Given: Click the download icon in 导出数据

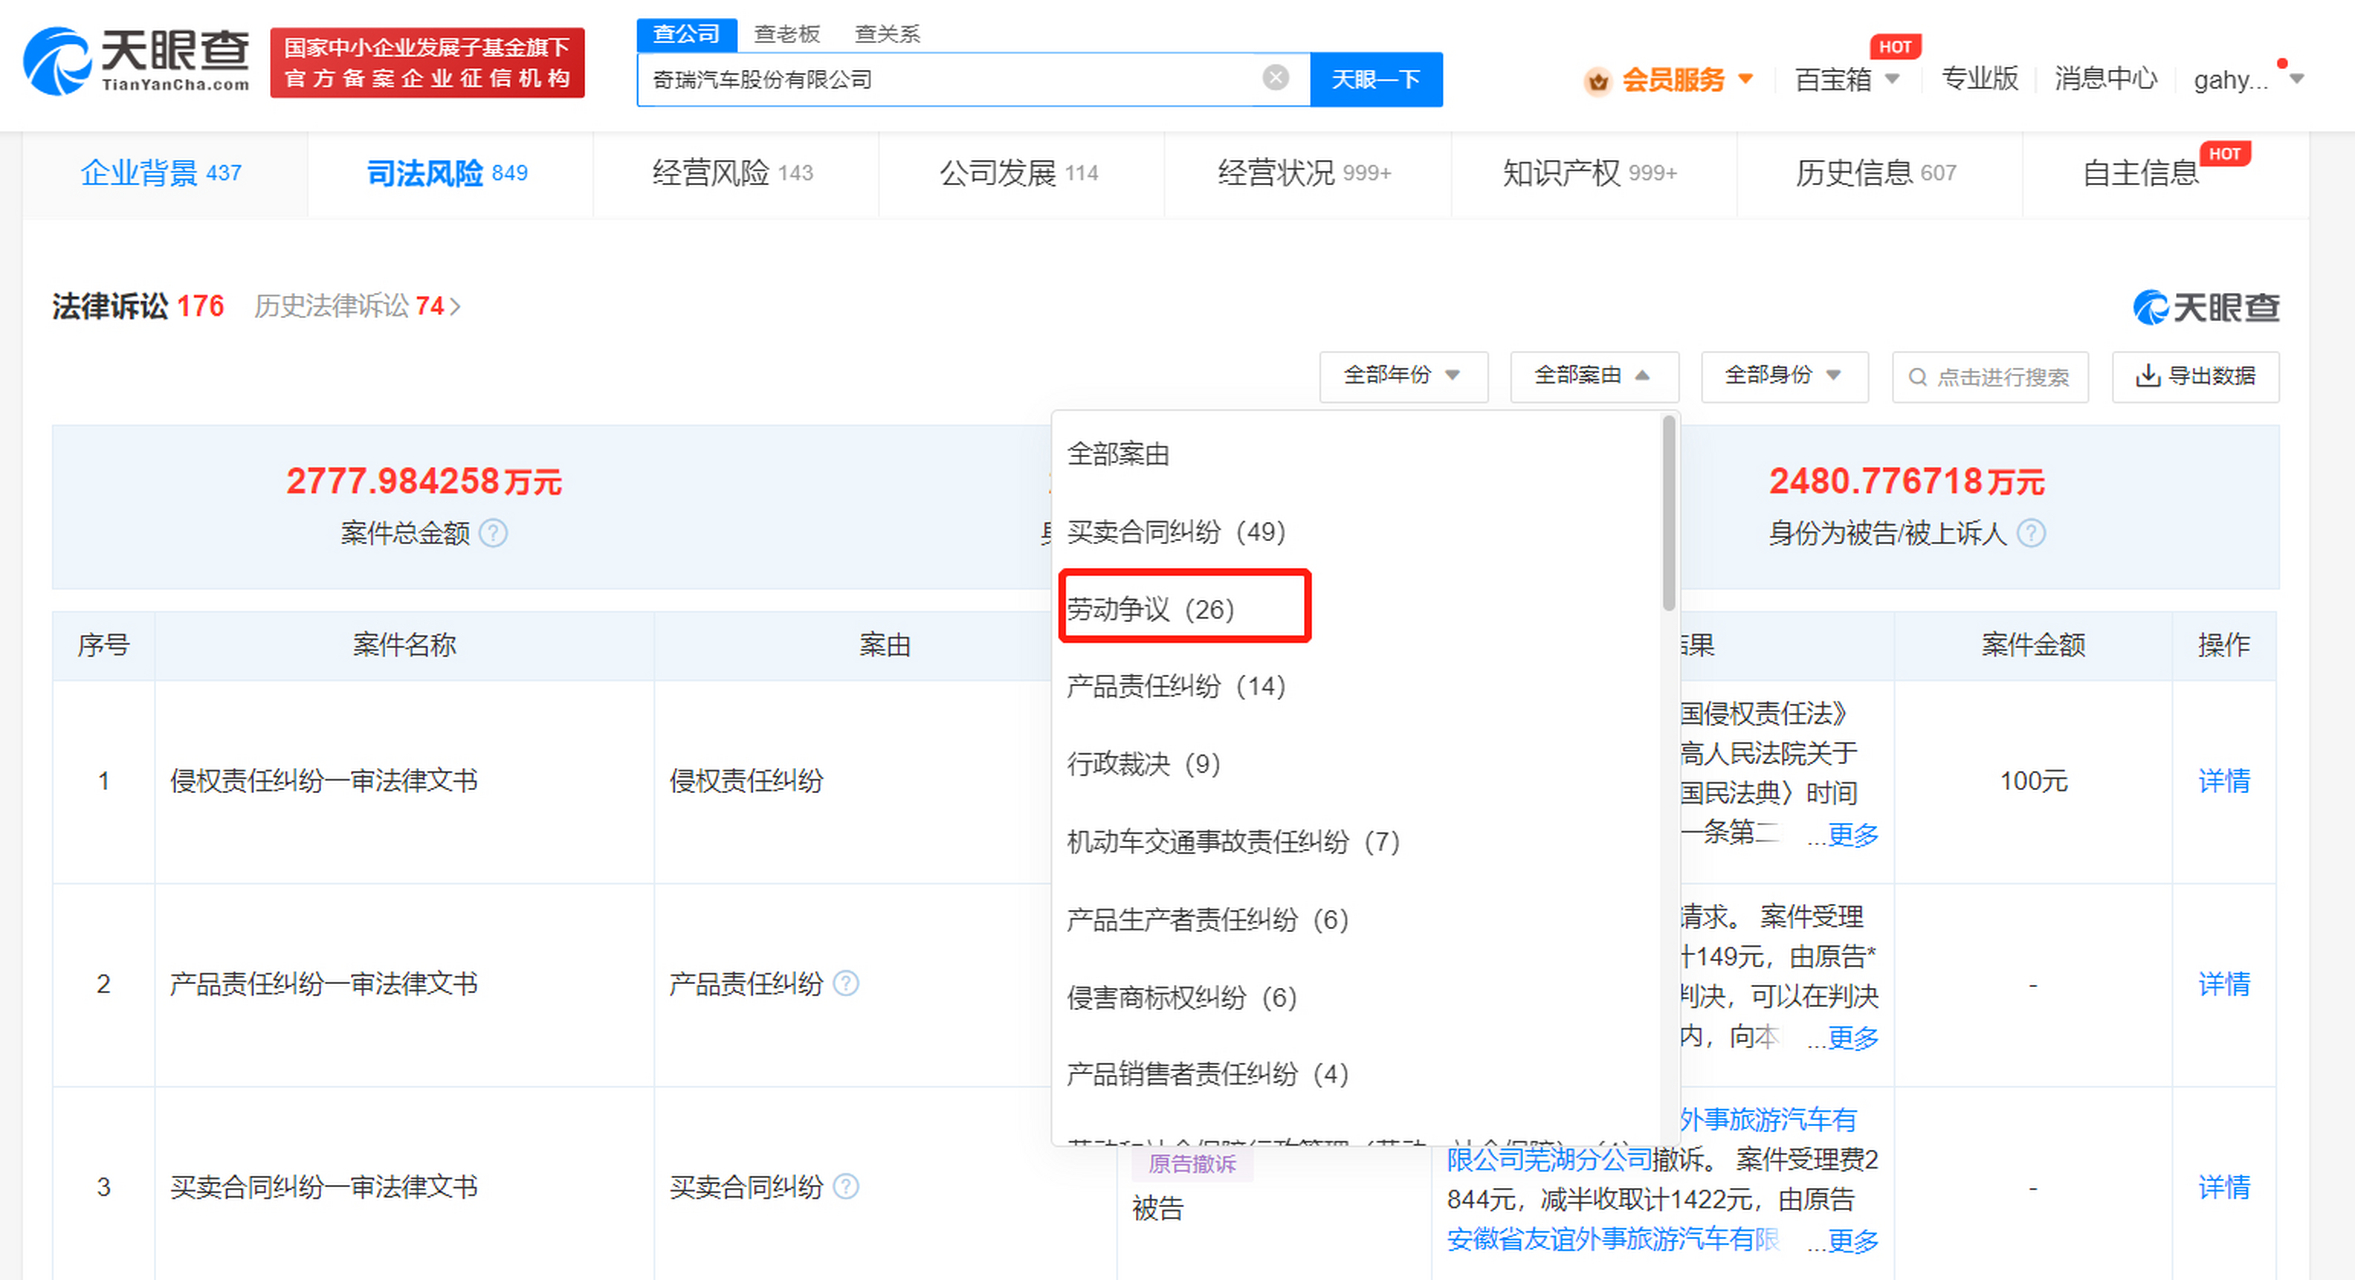Looking at the screenshot, I should pyautogui.click(x=2148, y=376).
